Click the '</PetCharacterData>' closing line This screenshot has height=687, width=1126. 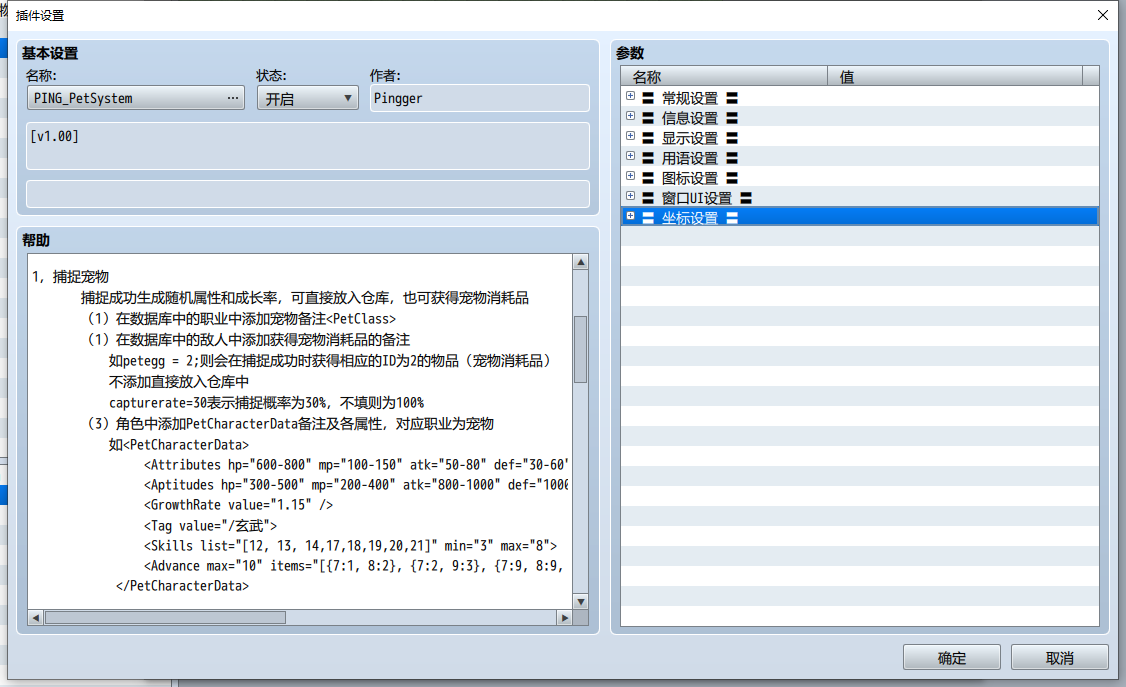pyautogui.click(x=182, y=586)
